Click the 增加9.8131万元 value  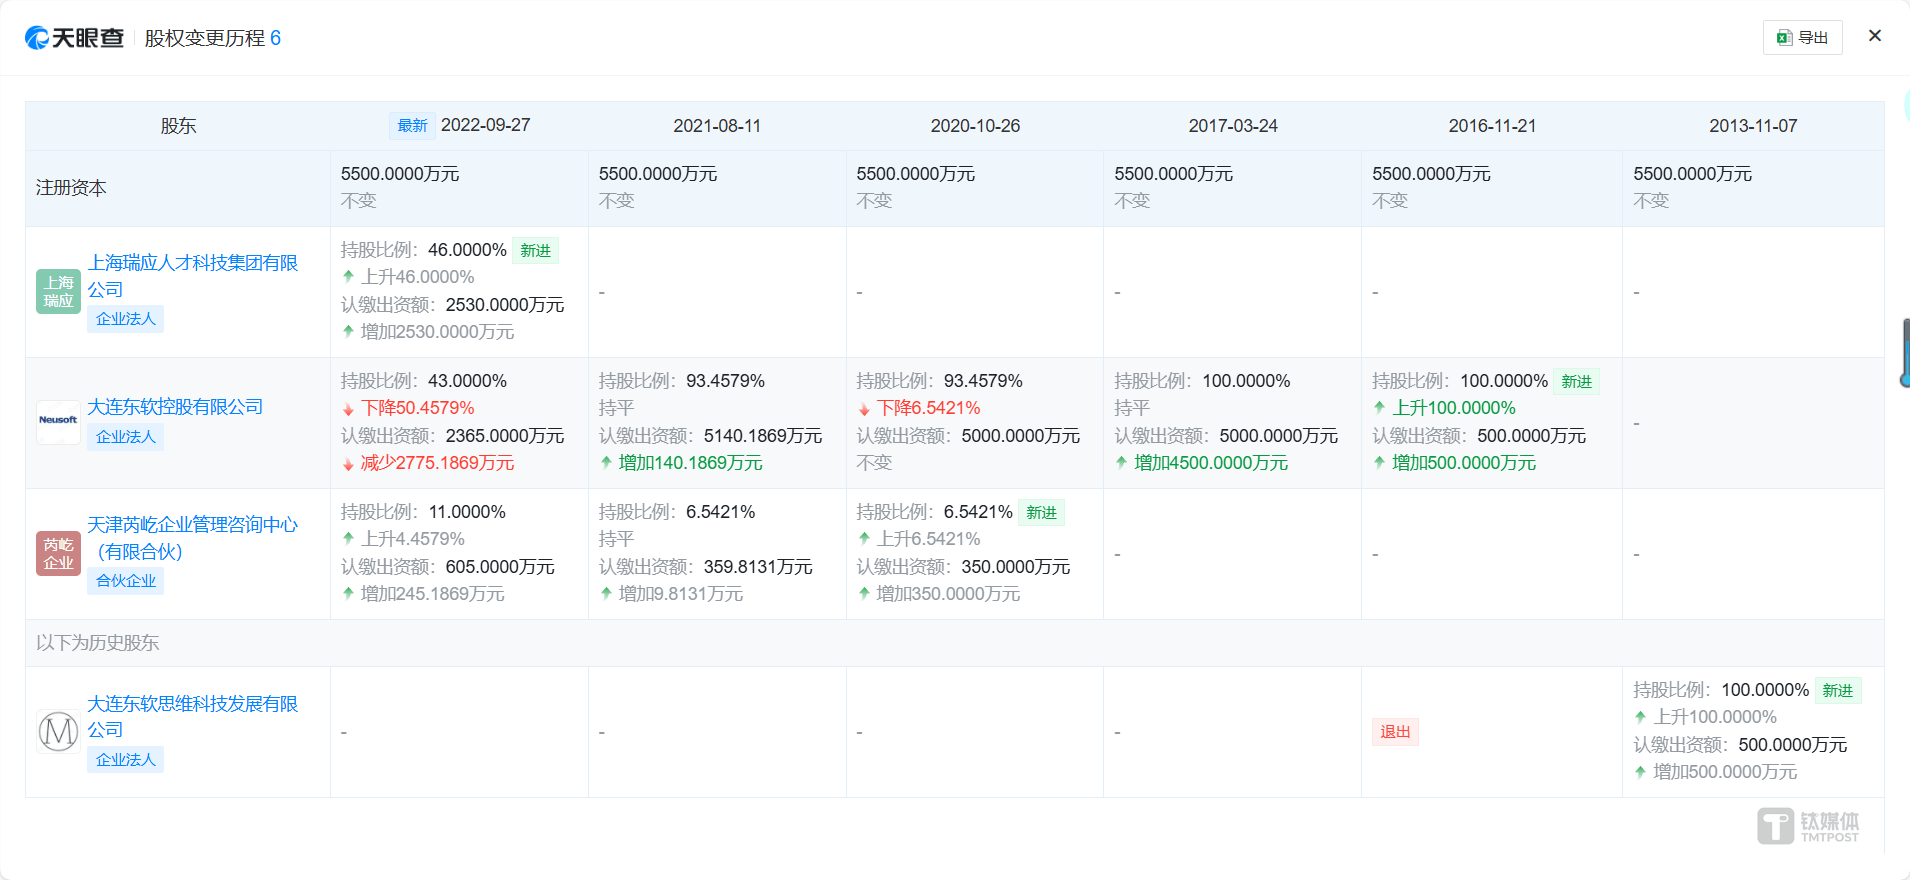point(680,594)
